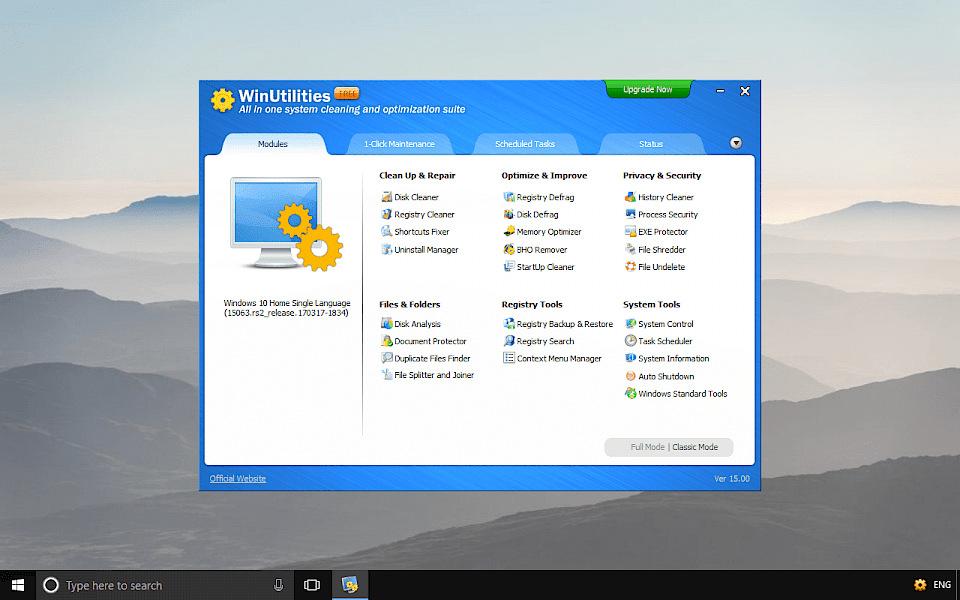Open Disk Analysis icon
The width and height of the screenshot is (960, 600).
point(386,323)
